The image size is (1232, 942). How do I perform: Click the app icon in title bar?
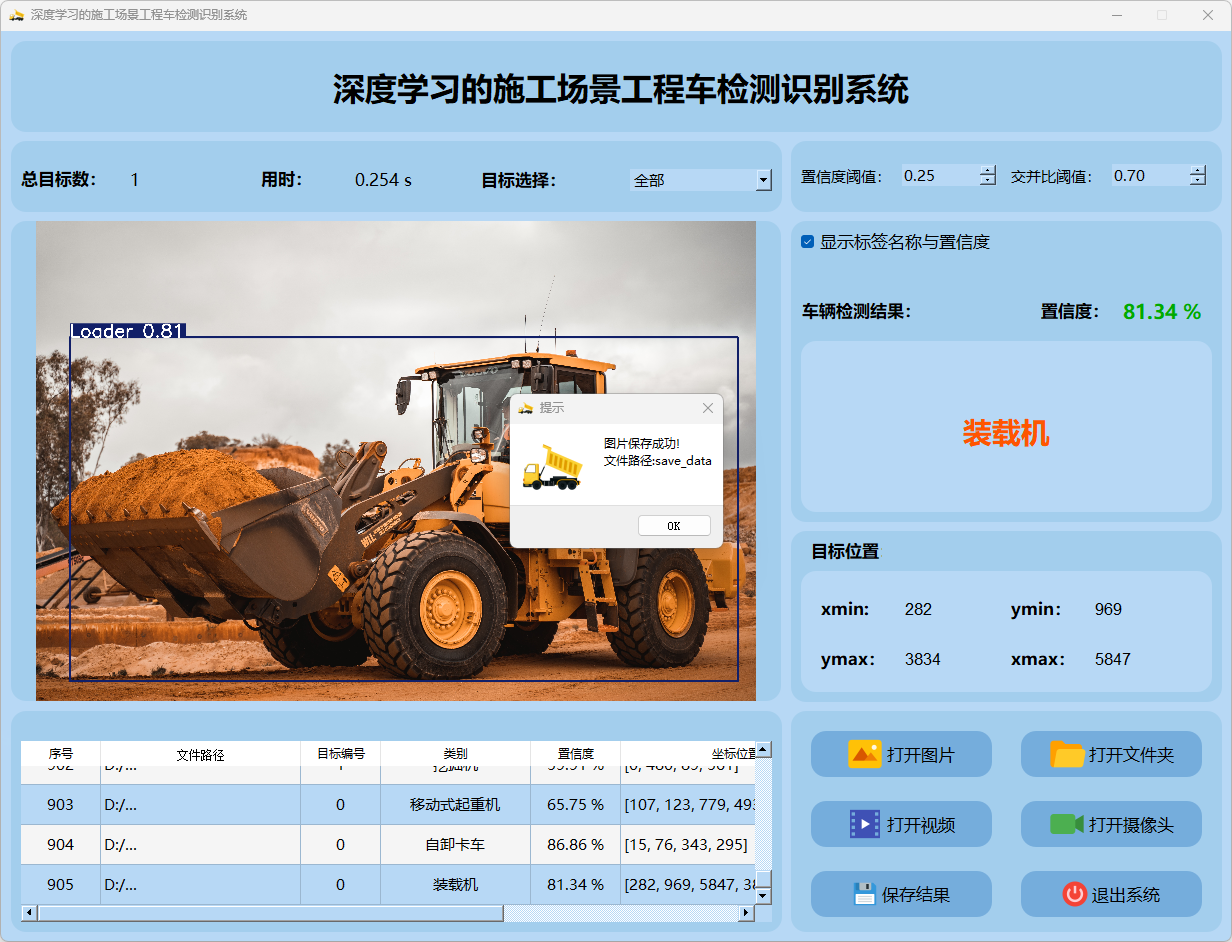coord(16,15)
